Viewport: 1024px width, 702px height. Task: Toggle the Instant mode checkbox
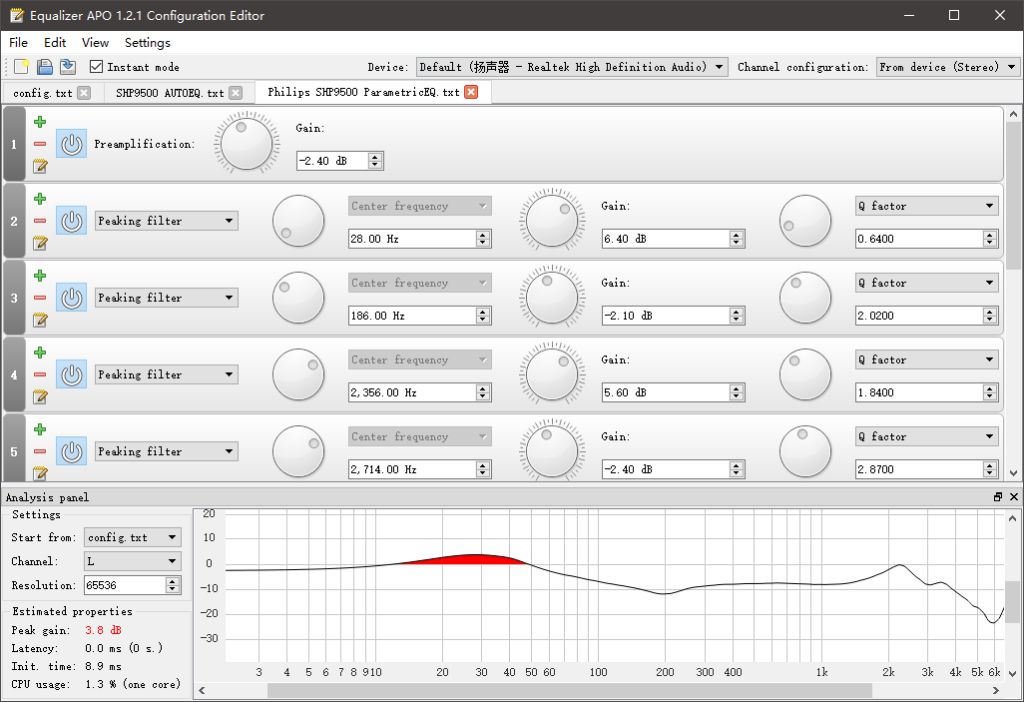(x=96, y=67)
